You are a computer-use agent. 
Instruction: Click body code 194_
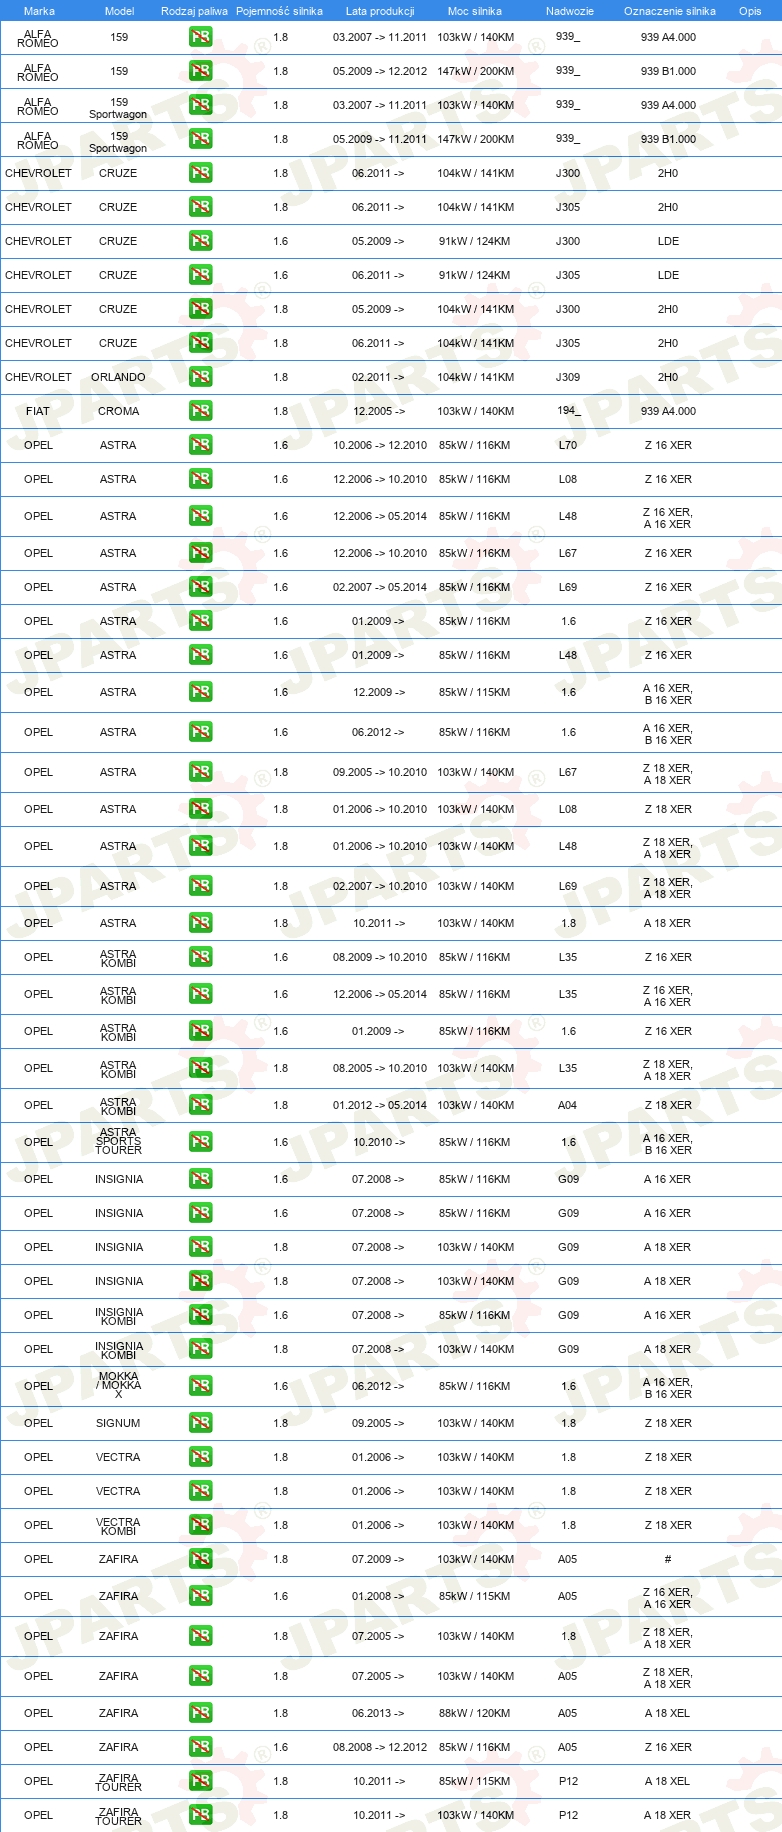568,411
